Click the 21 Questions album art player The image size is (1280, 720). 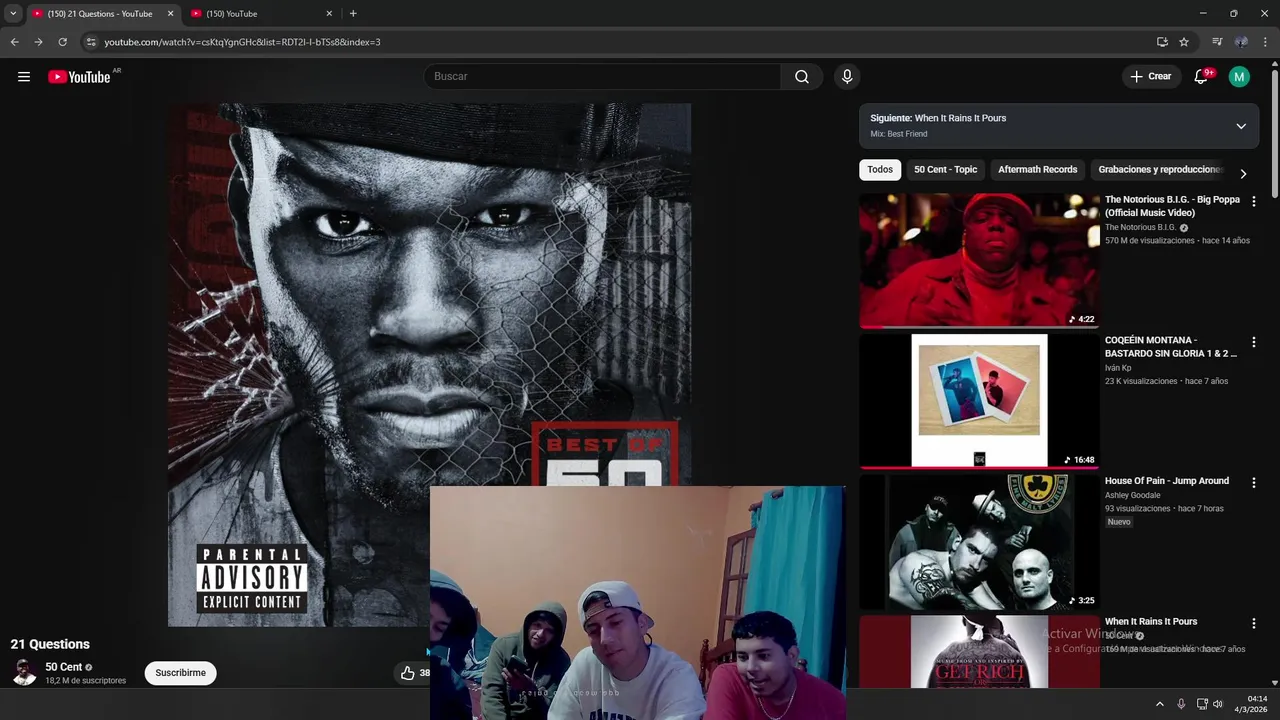pos(429,365)
